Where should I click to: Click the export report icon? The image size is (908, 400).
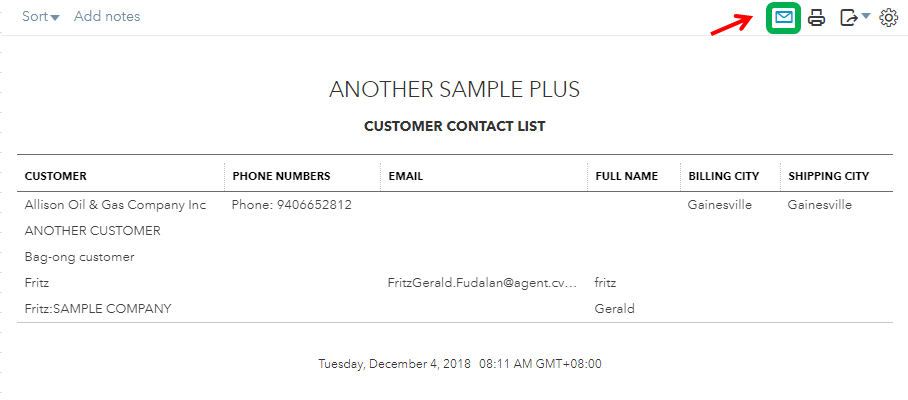pyautogui.click(x=848, y=18)
